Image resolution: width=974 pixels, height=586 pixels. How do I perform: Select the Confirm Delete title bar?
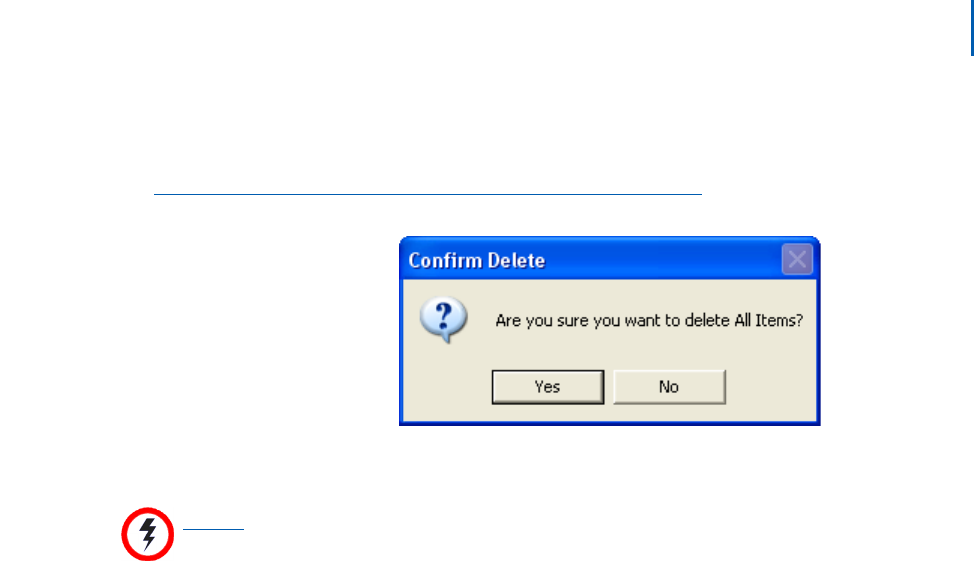tap(609, 259)
